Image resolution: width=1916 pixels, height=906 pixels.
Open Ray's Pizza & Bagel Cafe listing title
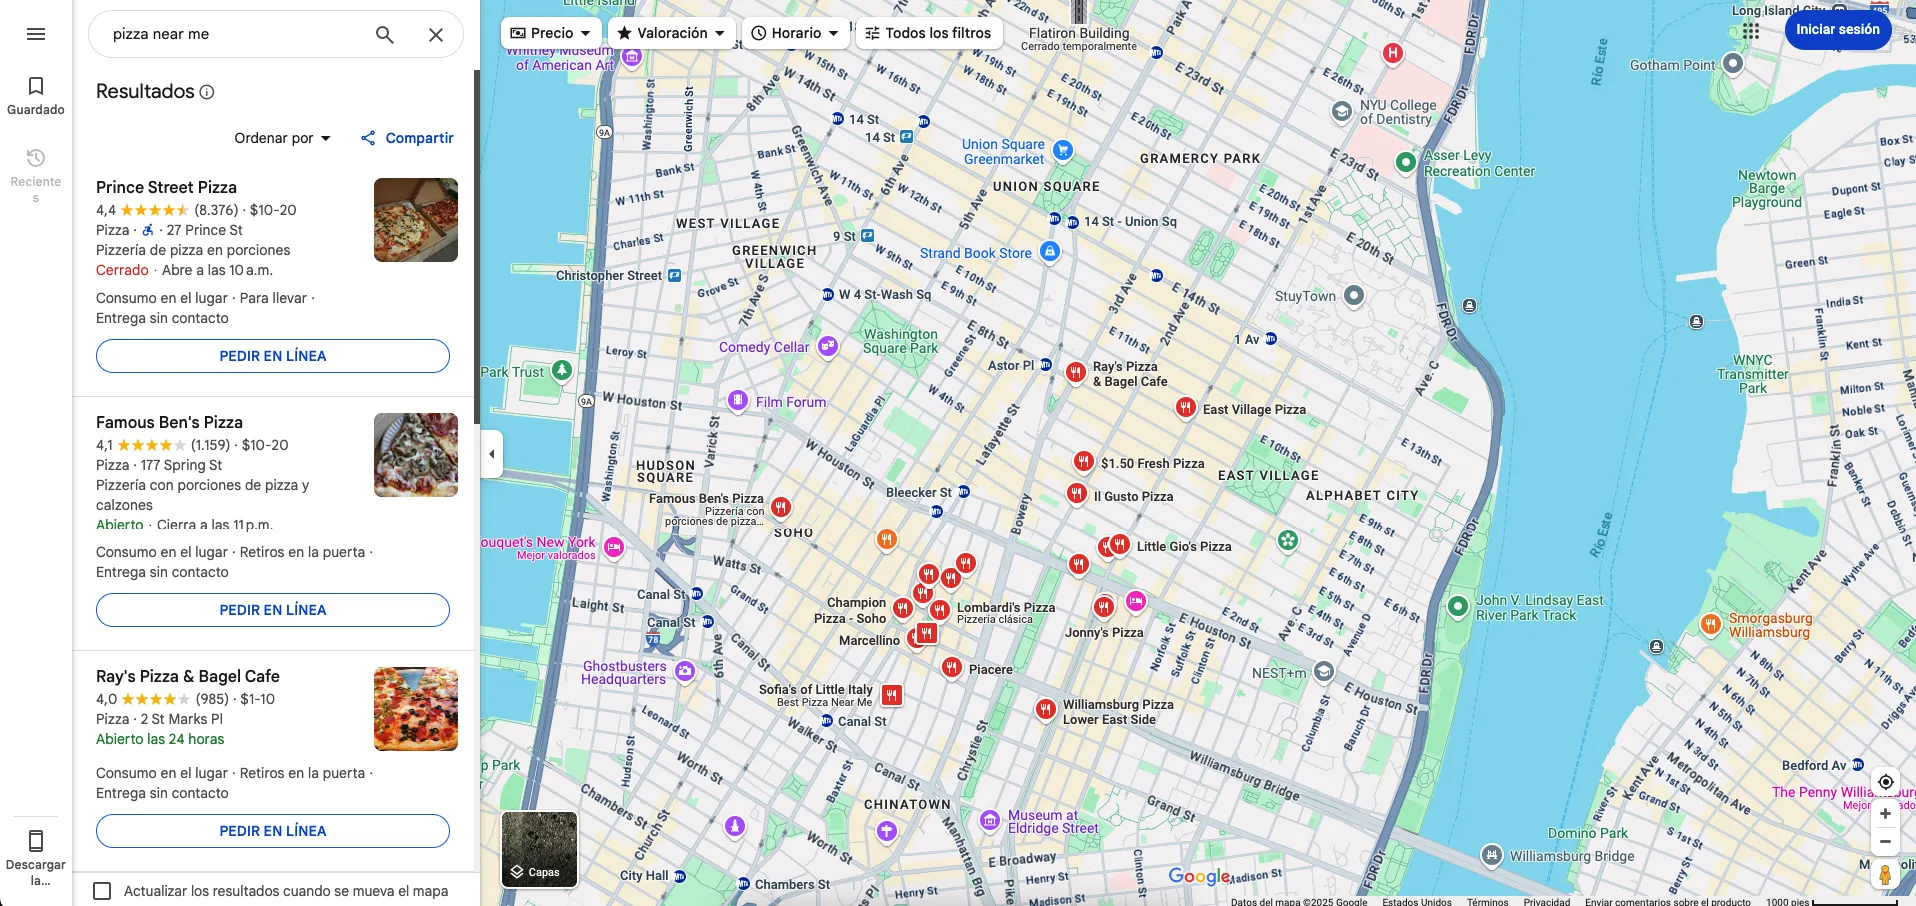tap(188, 676)
